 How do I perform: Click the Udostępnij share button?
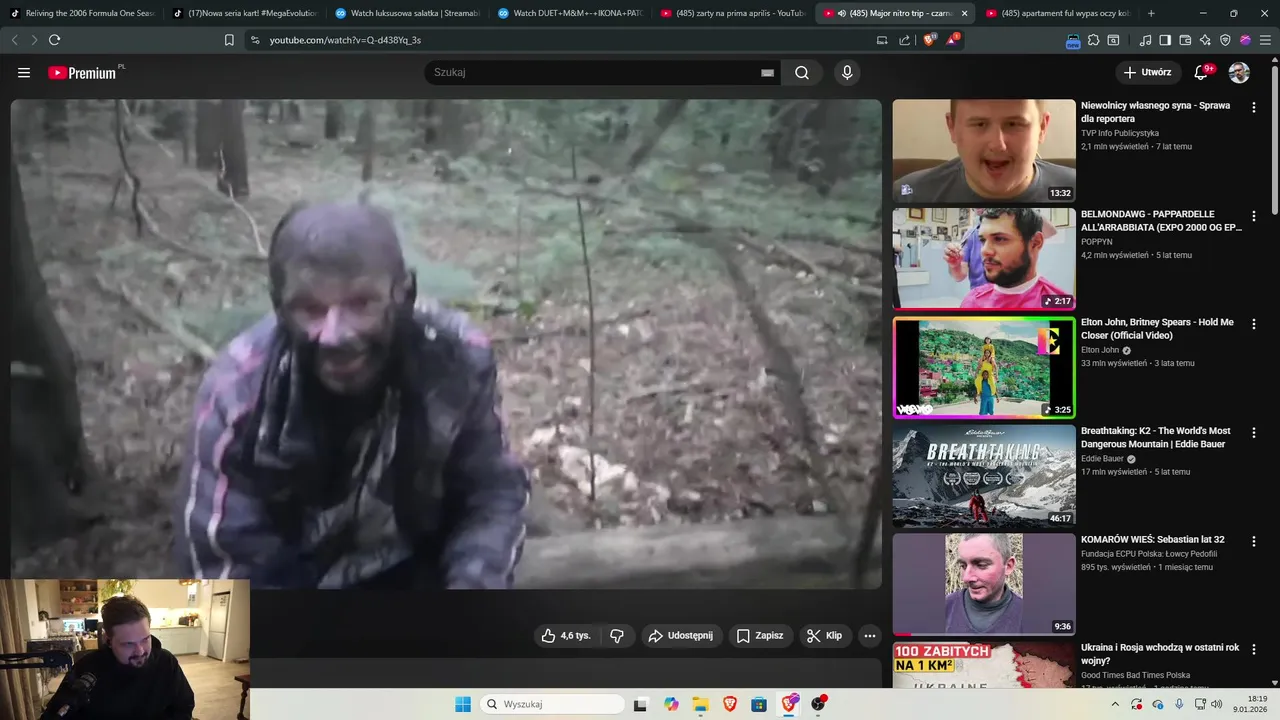[x=681, y=636]
